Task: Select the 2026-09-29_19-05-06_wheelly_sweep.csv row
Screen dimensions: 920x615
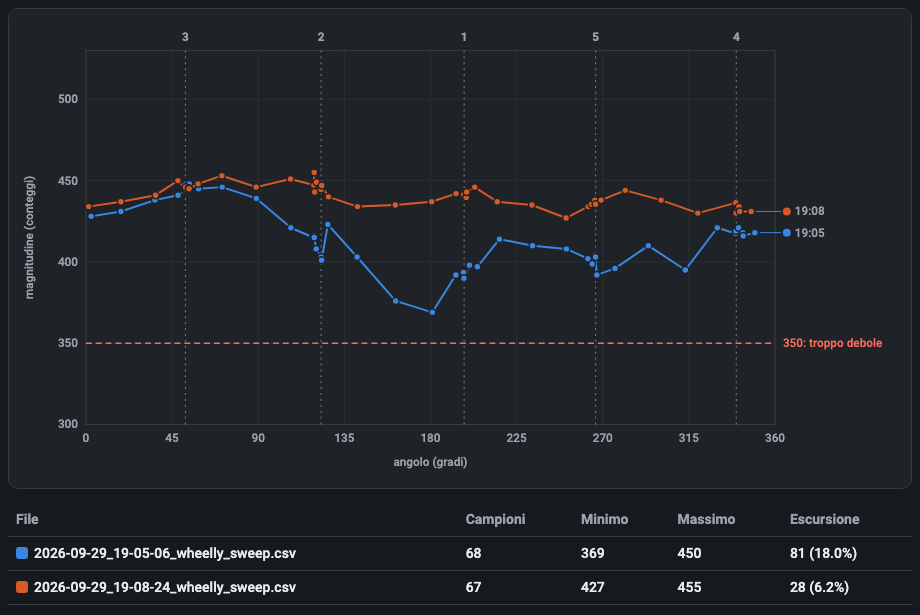Action: pyautogui.click(x=459, y=553)
